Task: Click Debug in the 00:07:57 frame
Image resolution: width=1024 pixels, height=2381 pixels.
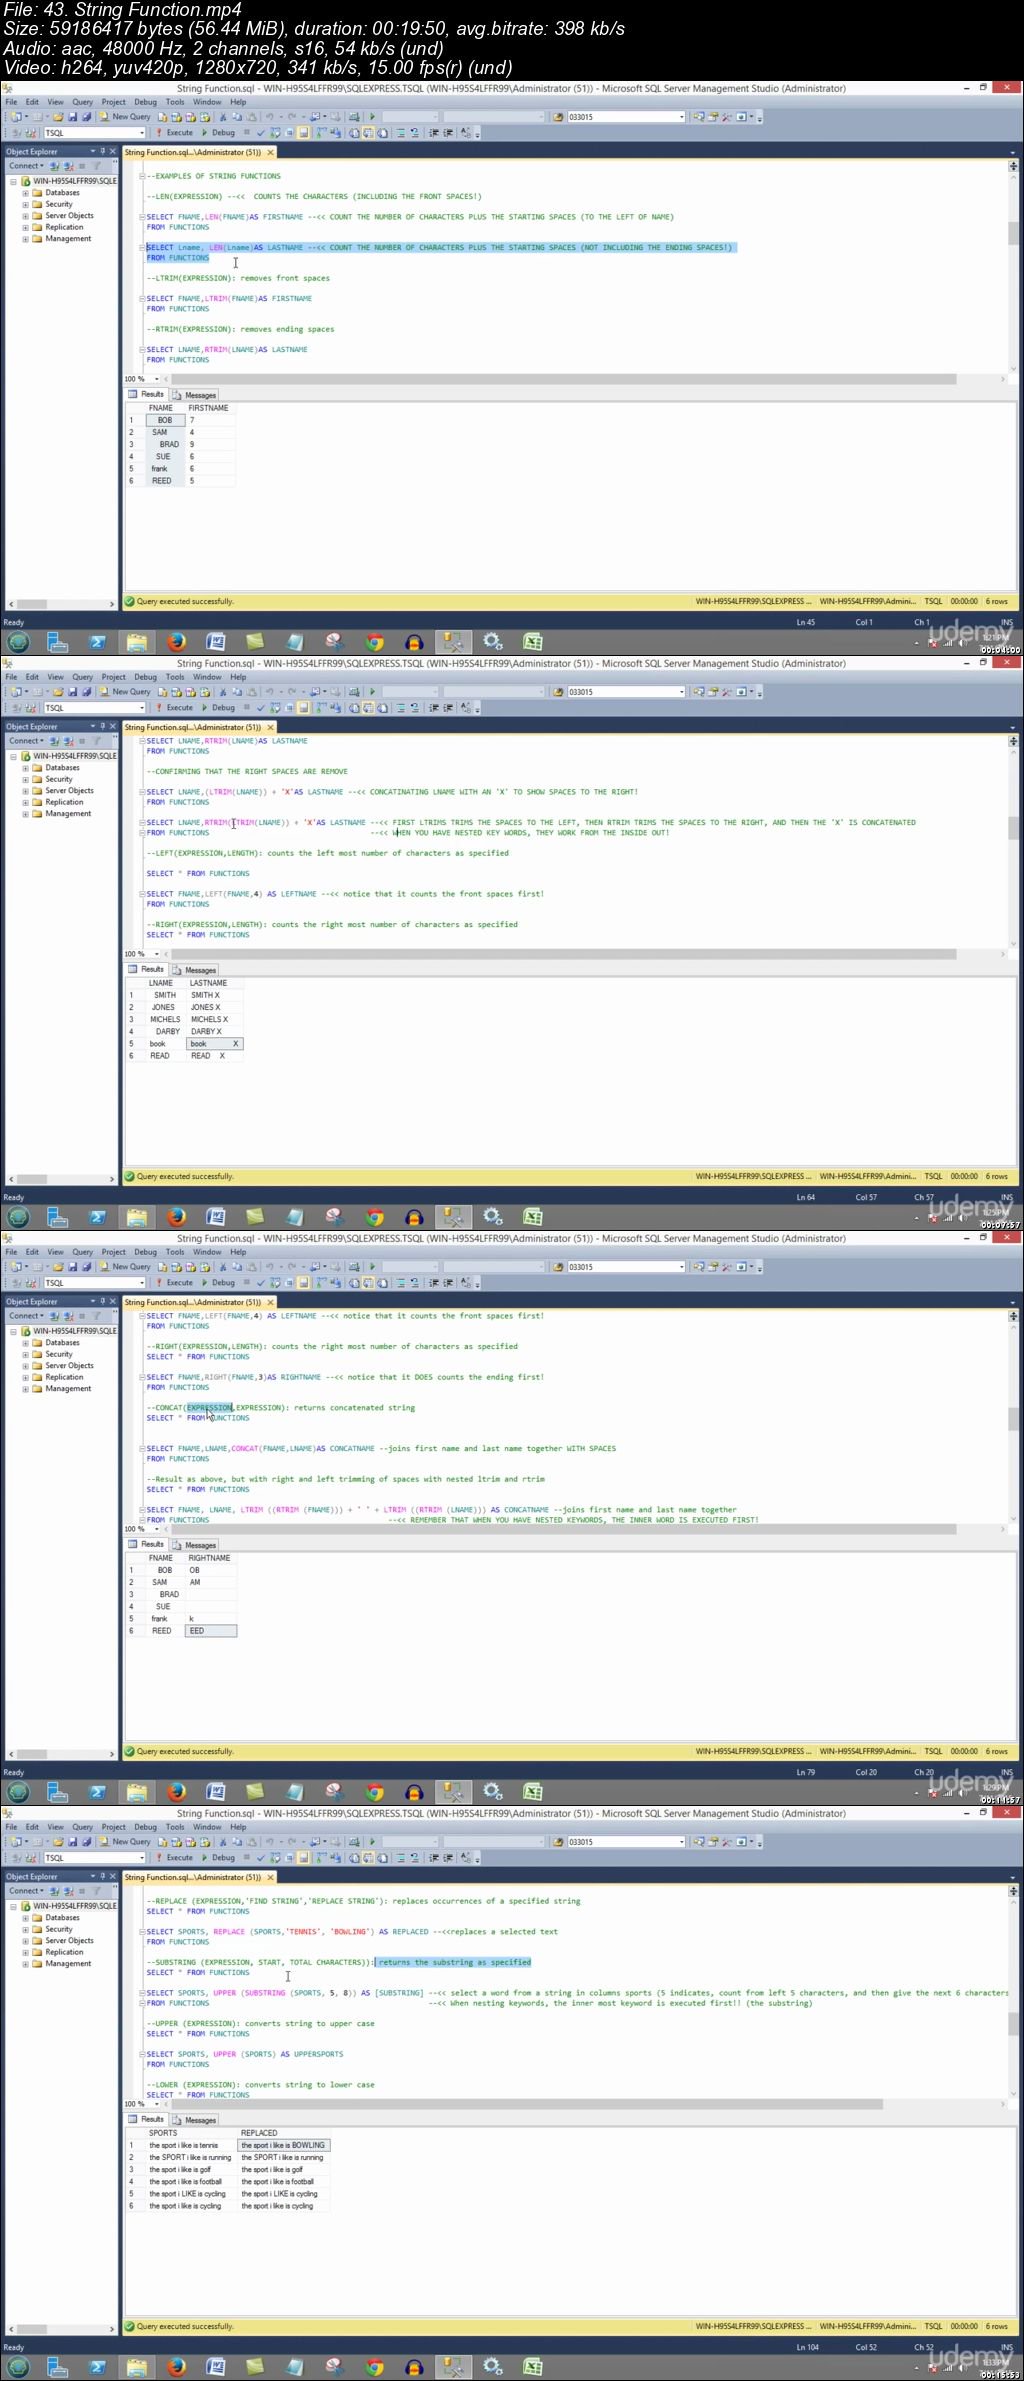Action: (x=218, y=707)
